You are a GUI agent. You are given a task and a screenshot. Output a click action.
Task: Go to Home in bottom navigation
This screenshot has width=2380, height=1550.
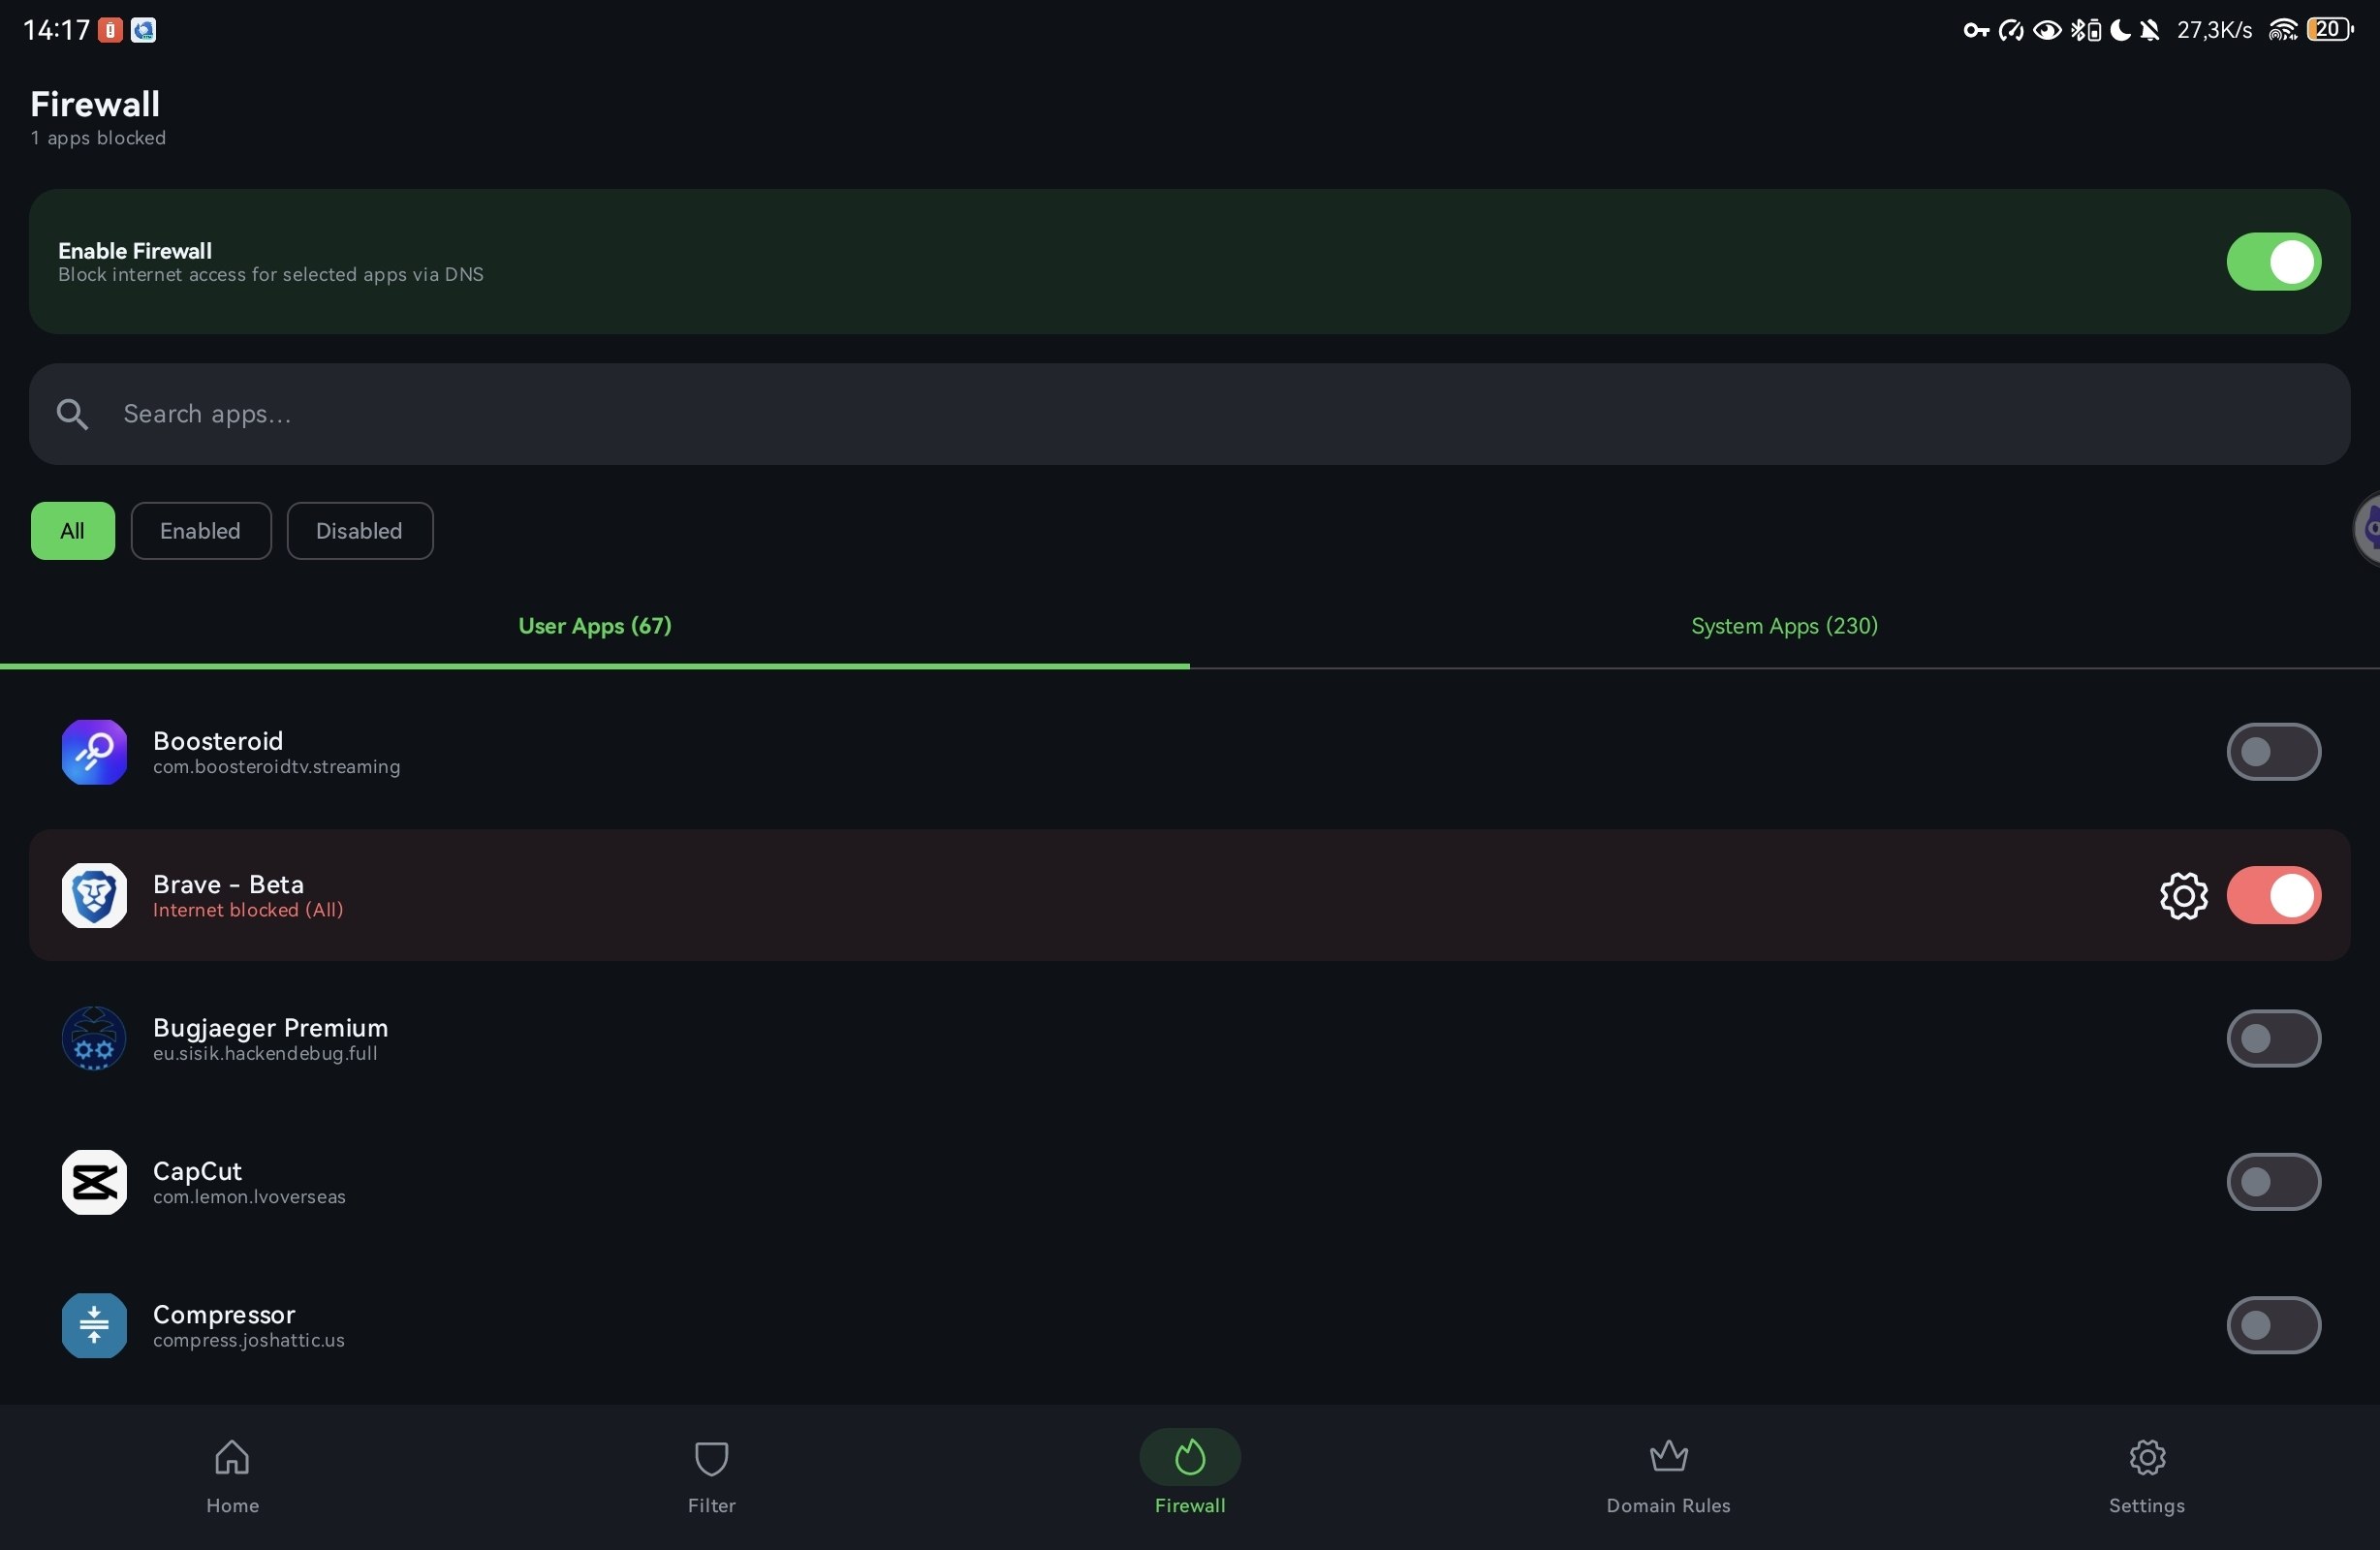click(x=232, y=1475)
